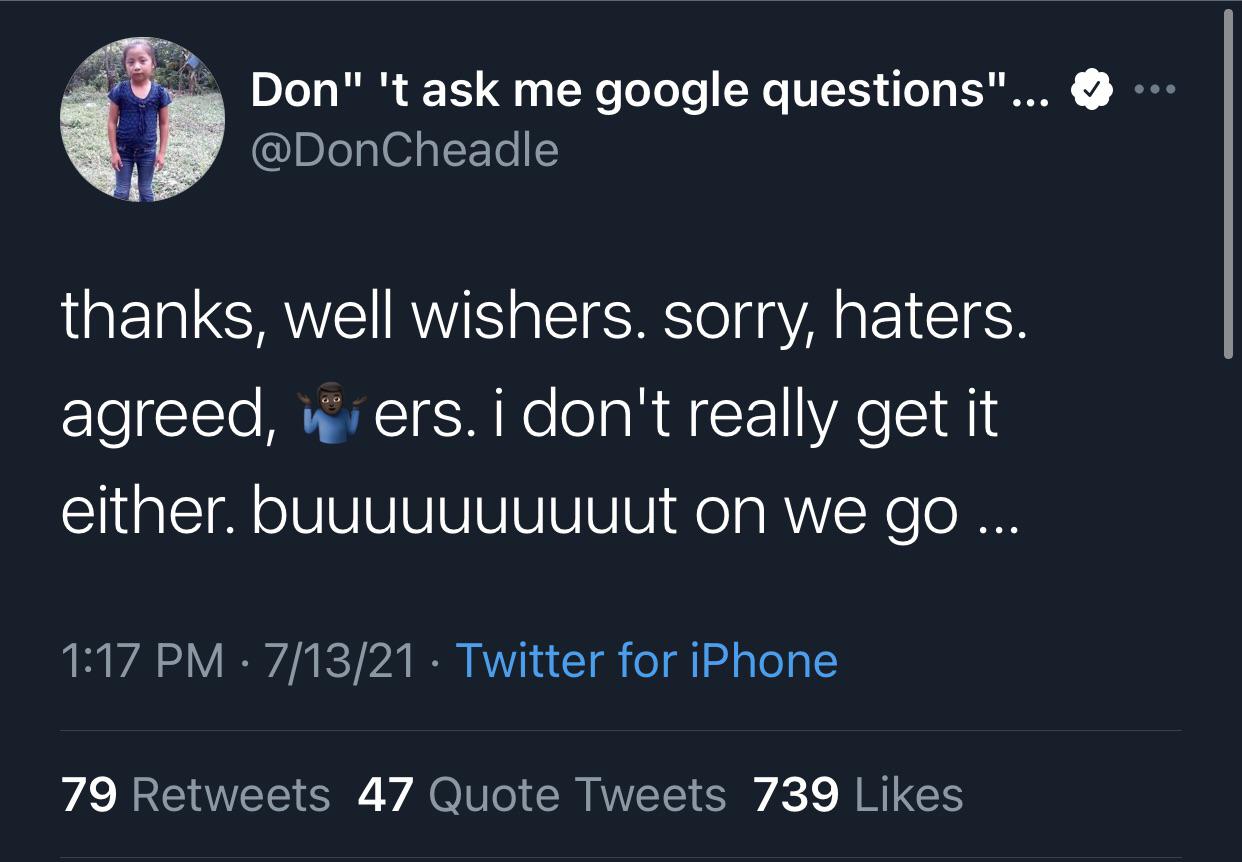Open the Twitter for iPhone source link

[647, 661]
